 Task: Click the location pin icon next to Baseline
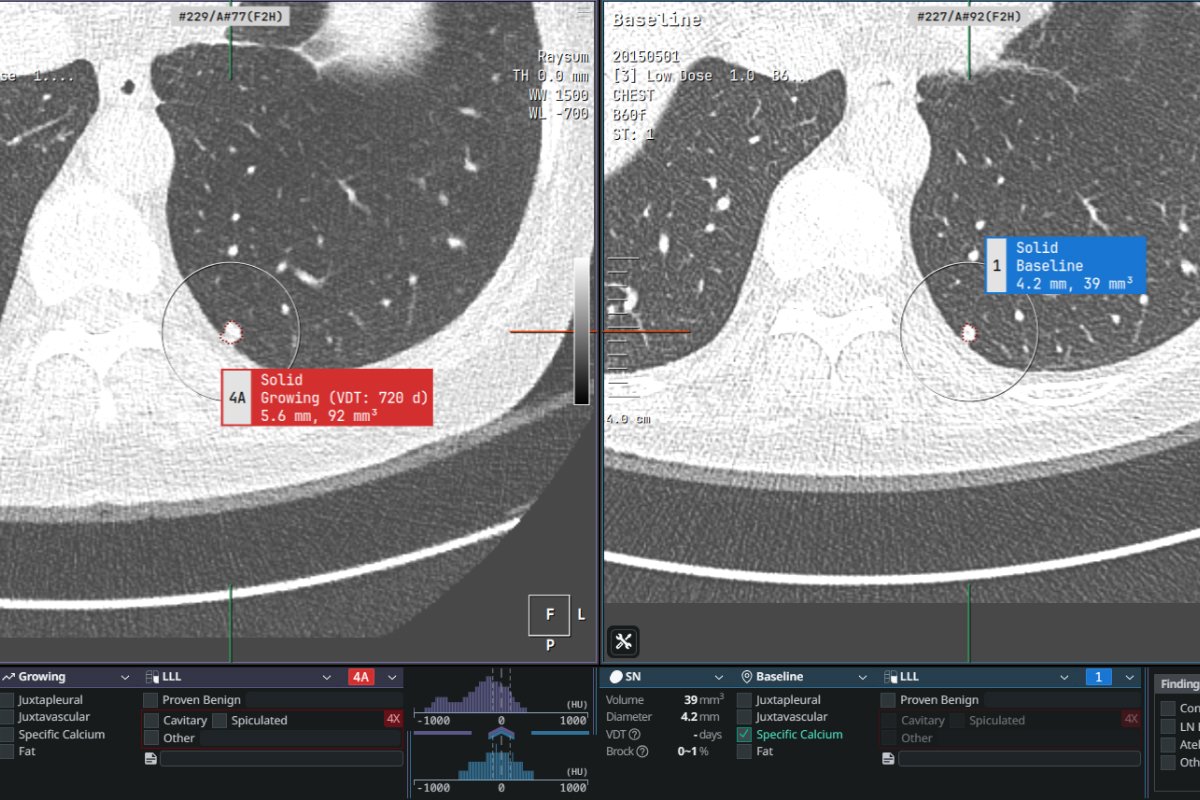746,677
